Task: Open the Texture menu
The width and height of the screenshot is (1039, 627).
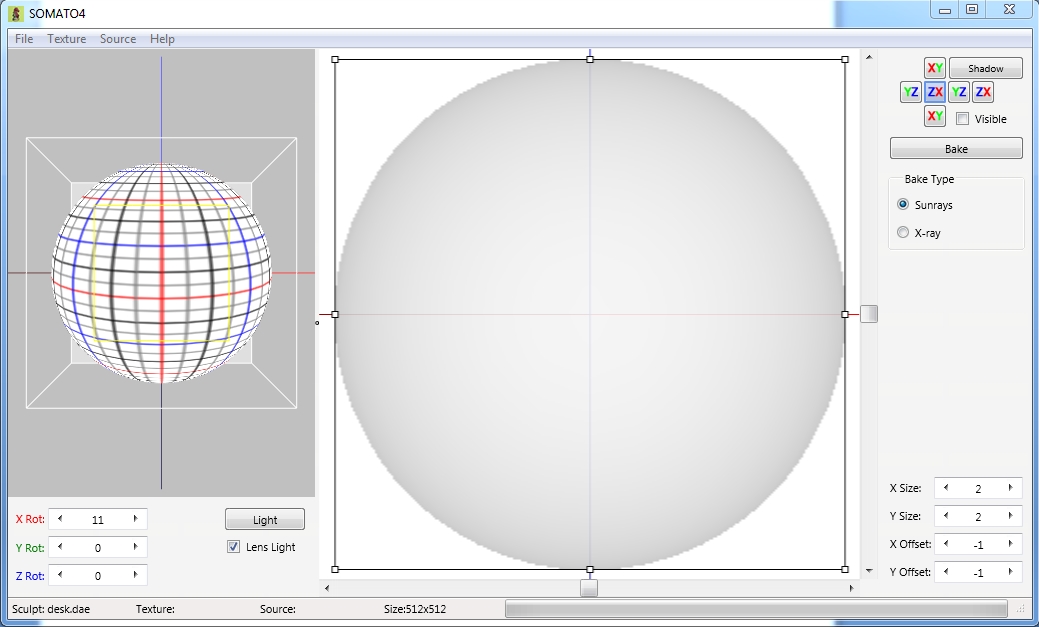Action: pos(67,39)
